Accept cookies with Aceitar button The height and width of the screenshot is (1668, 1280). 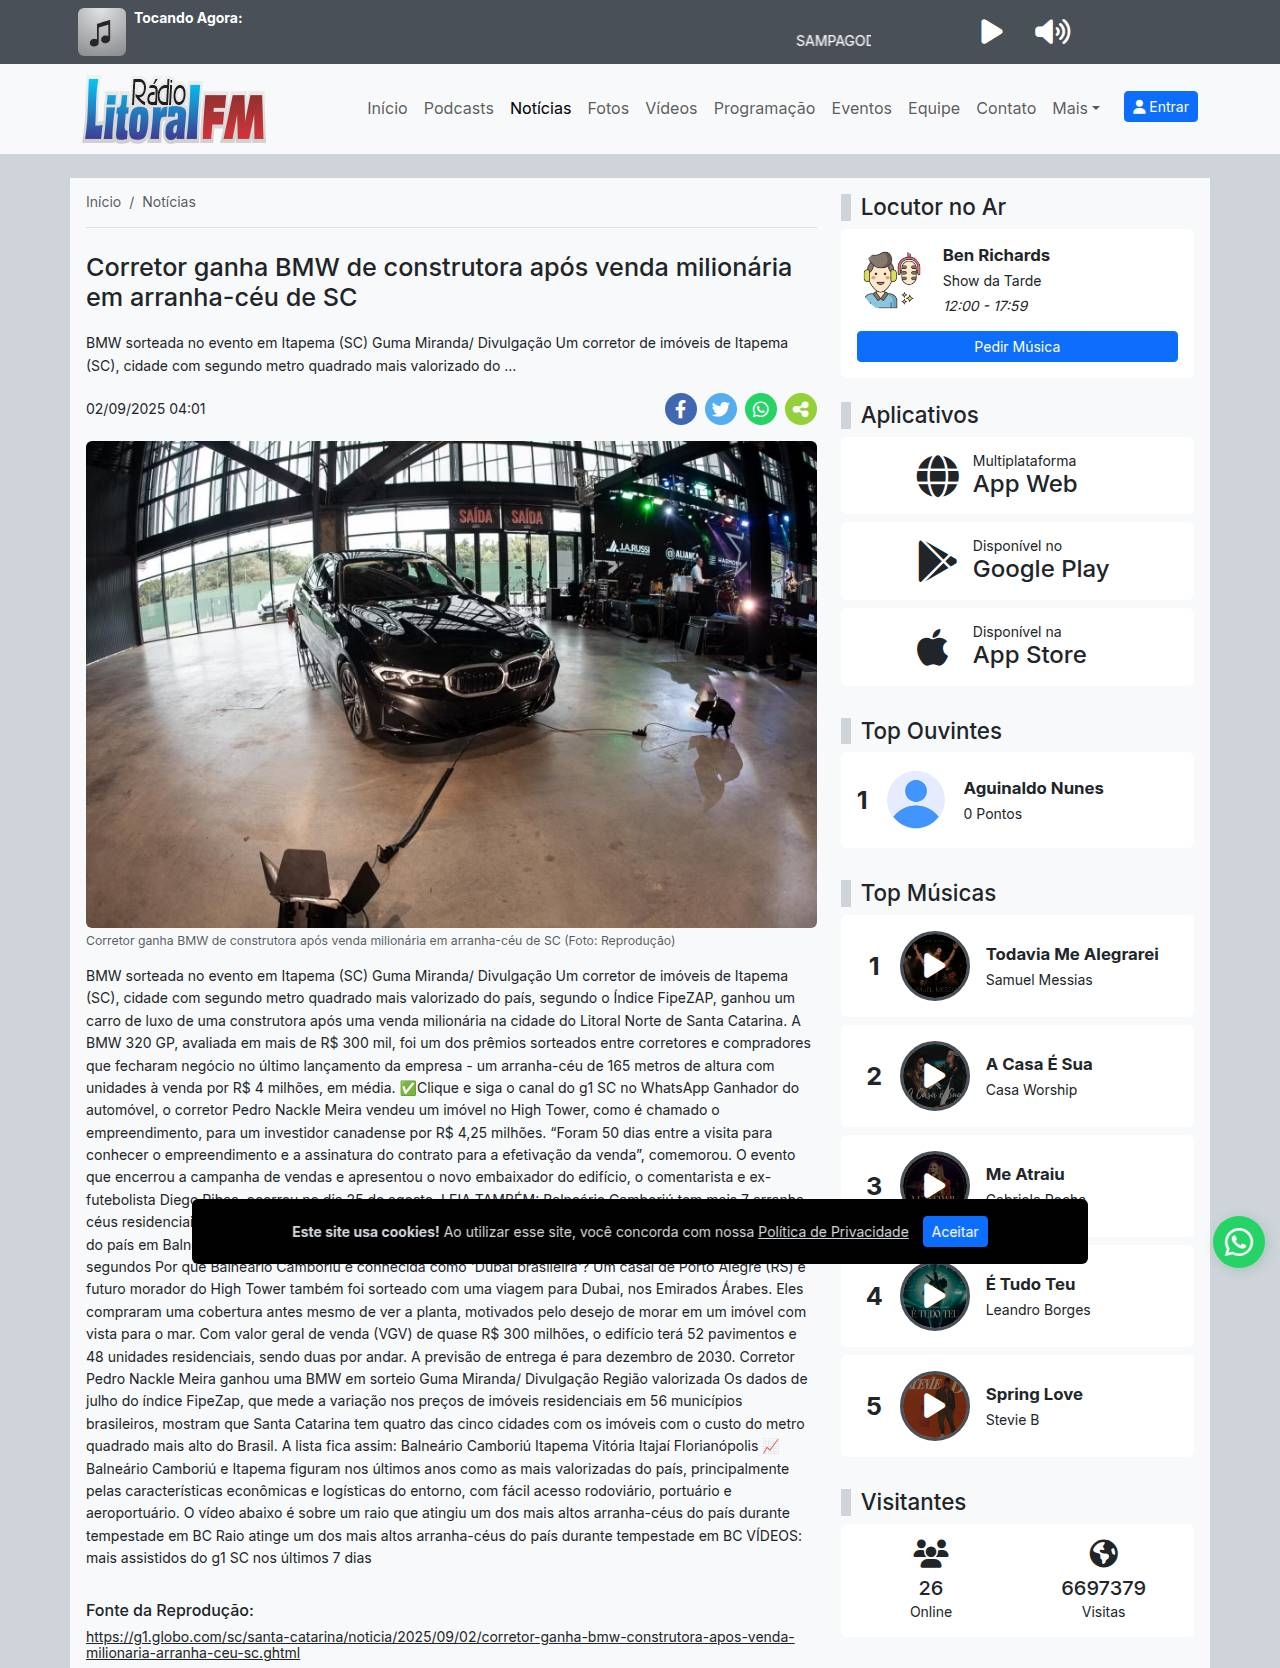[955, 1232]
